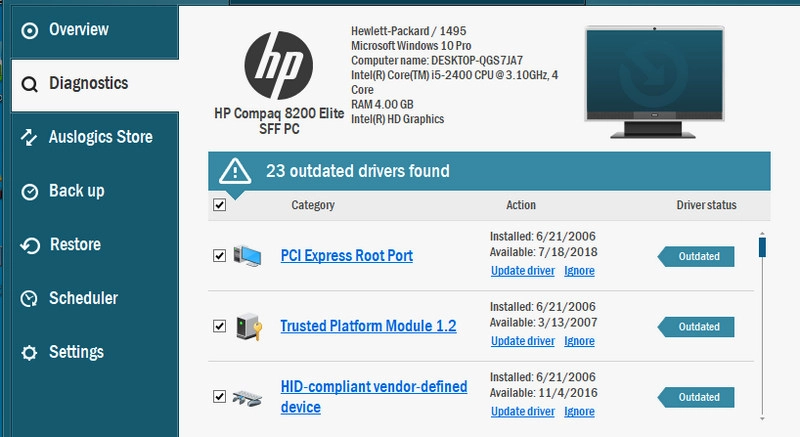Select the Diagnostics tab
800x437 pixels.
pos(95,84)
